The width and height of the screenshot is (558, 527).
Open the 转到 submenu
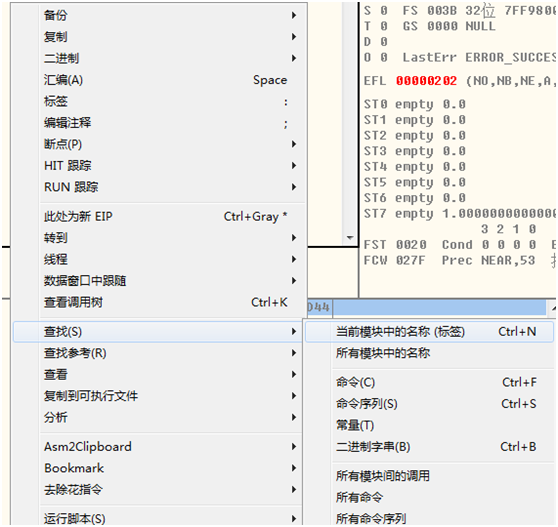158,238
